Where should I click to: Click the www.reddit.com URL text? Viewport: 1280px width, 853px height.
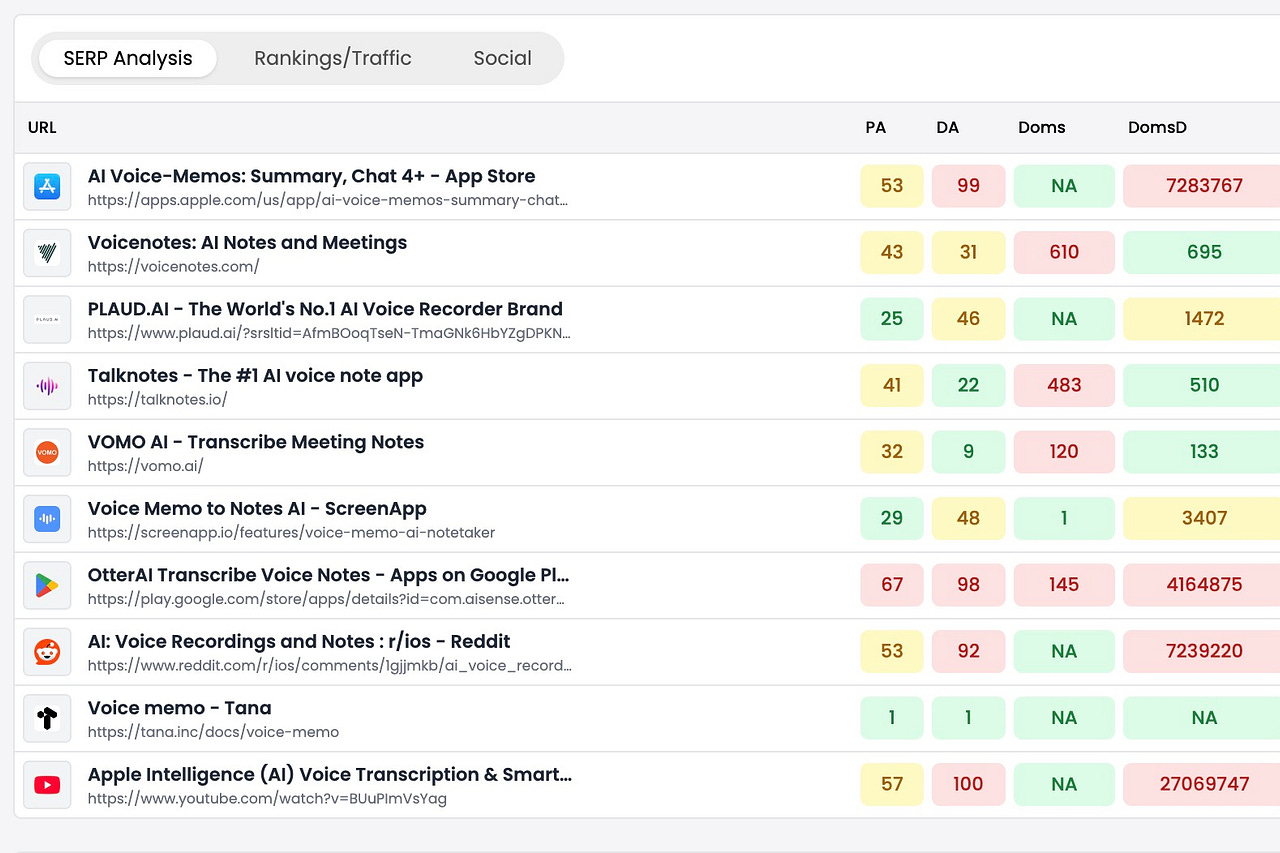tap(330, 665)
